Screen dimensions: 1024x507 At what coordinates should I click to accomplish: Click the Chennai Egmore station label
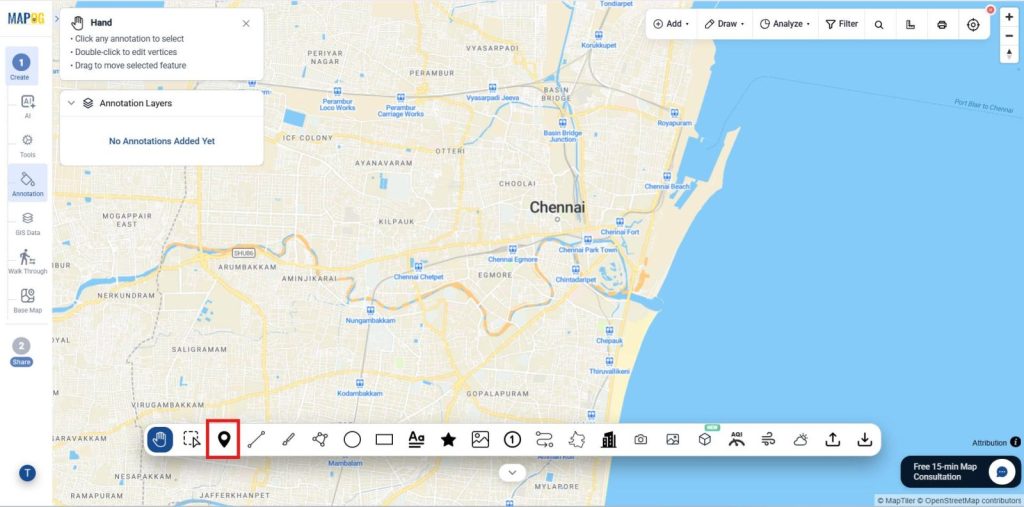click(x=513, y=259)
